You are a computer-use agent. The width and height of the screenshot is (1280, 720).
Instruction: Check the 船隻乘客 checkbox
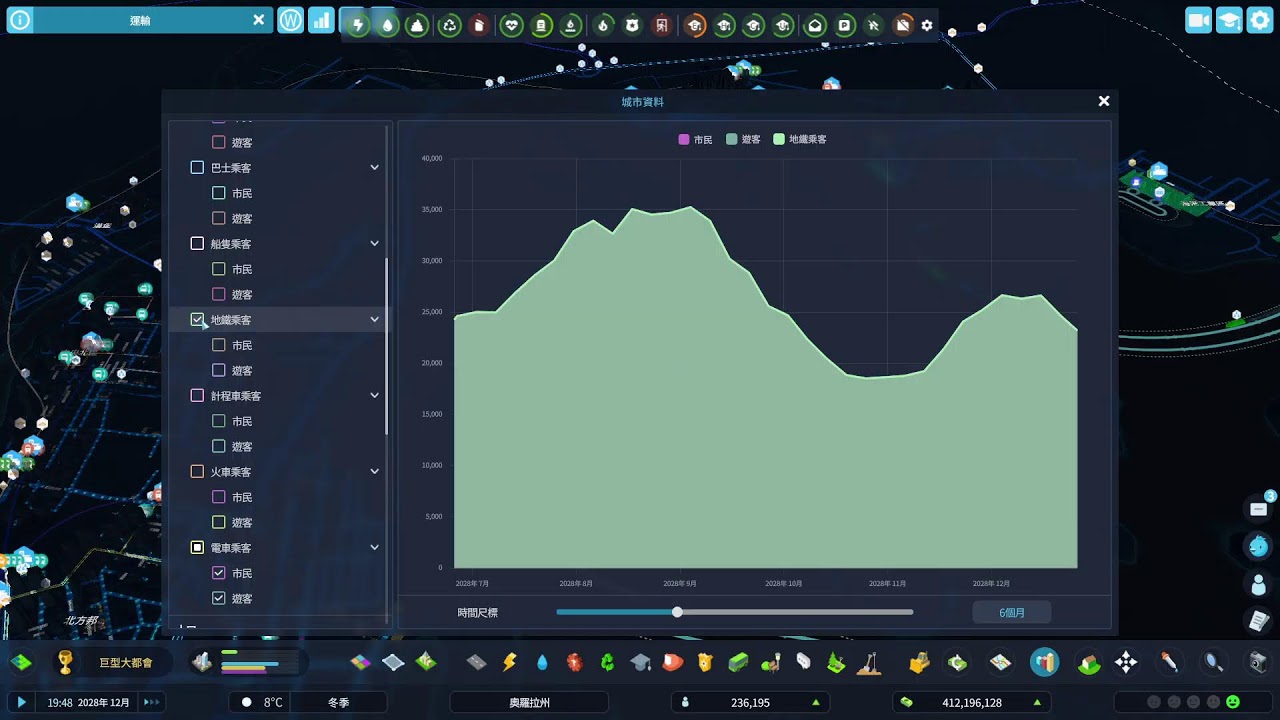197,244
